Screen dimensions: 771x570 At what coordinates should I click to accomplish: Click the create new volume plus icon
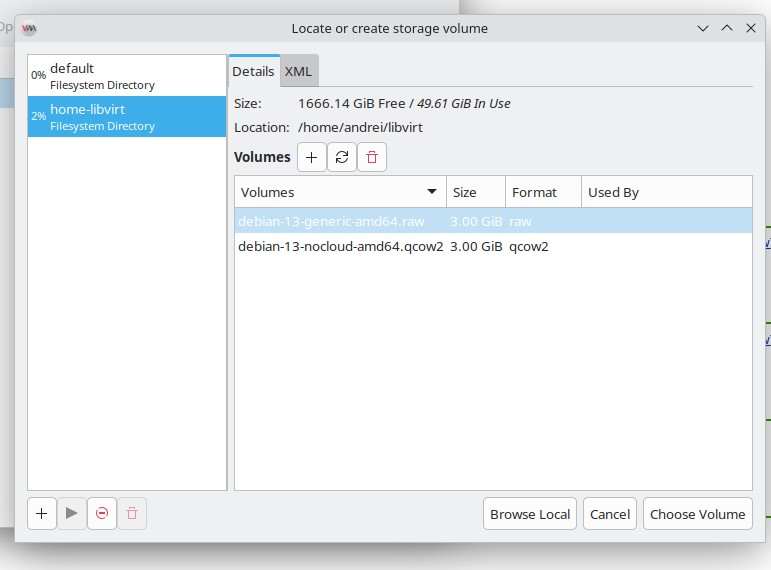click(312, 157)
